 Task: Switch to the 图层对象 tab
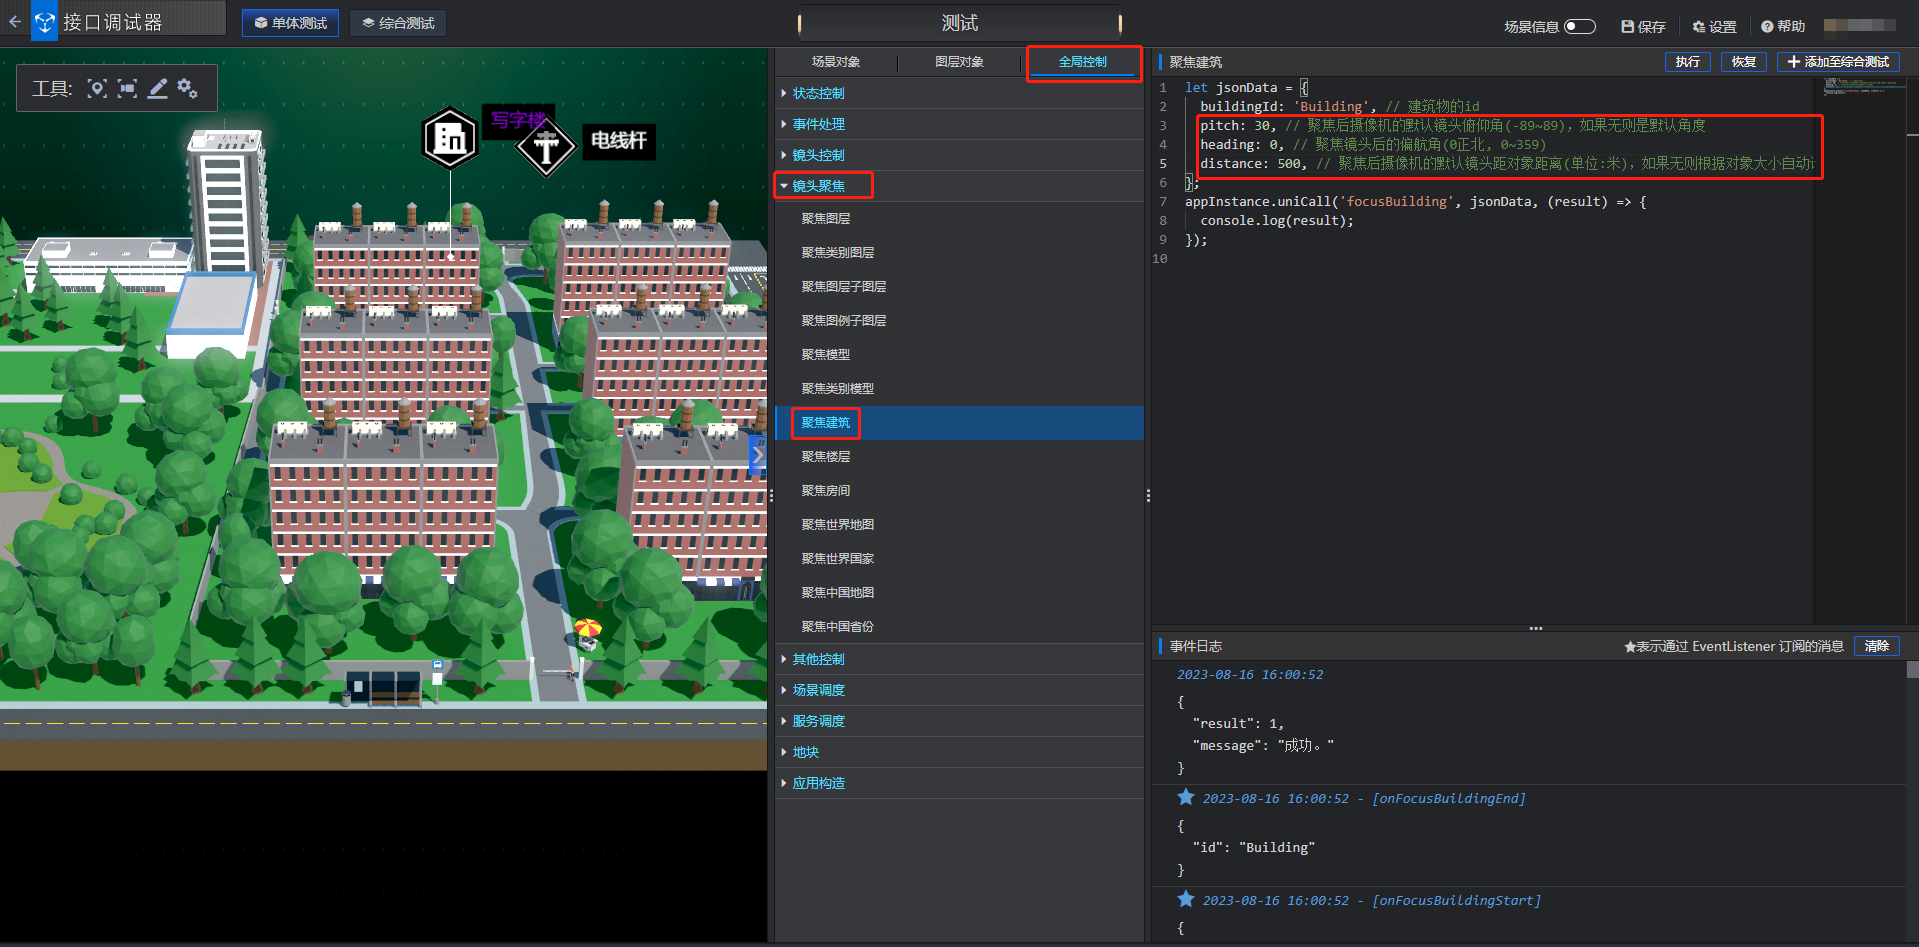(959, 62)
